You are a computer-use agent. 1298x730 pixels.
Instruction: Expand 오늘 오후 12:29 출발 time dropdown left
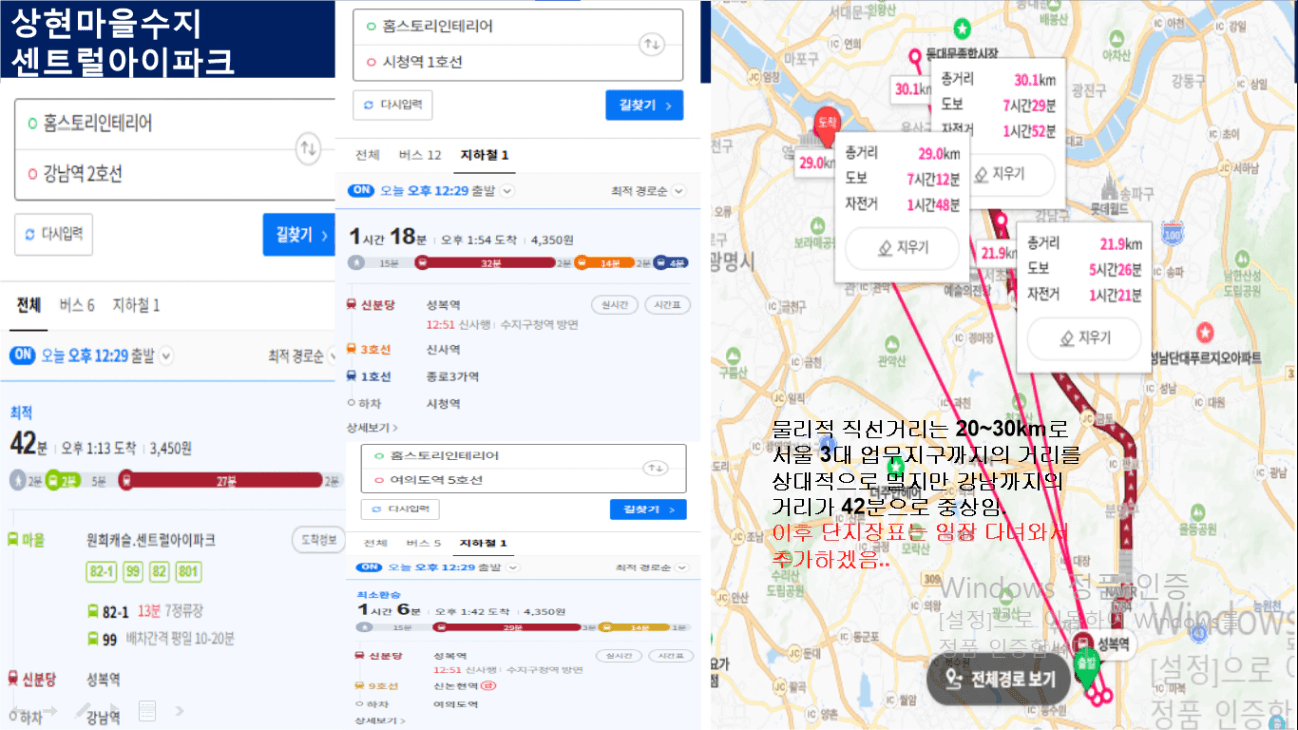coord(166,355)
